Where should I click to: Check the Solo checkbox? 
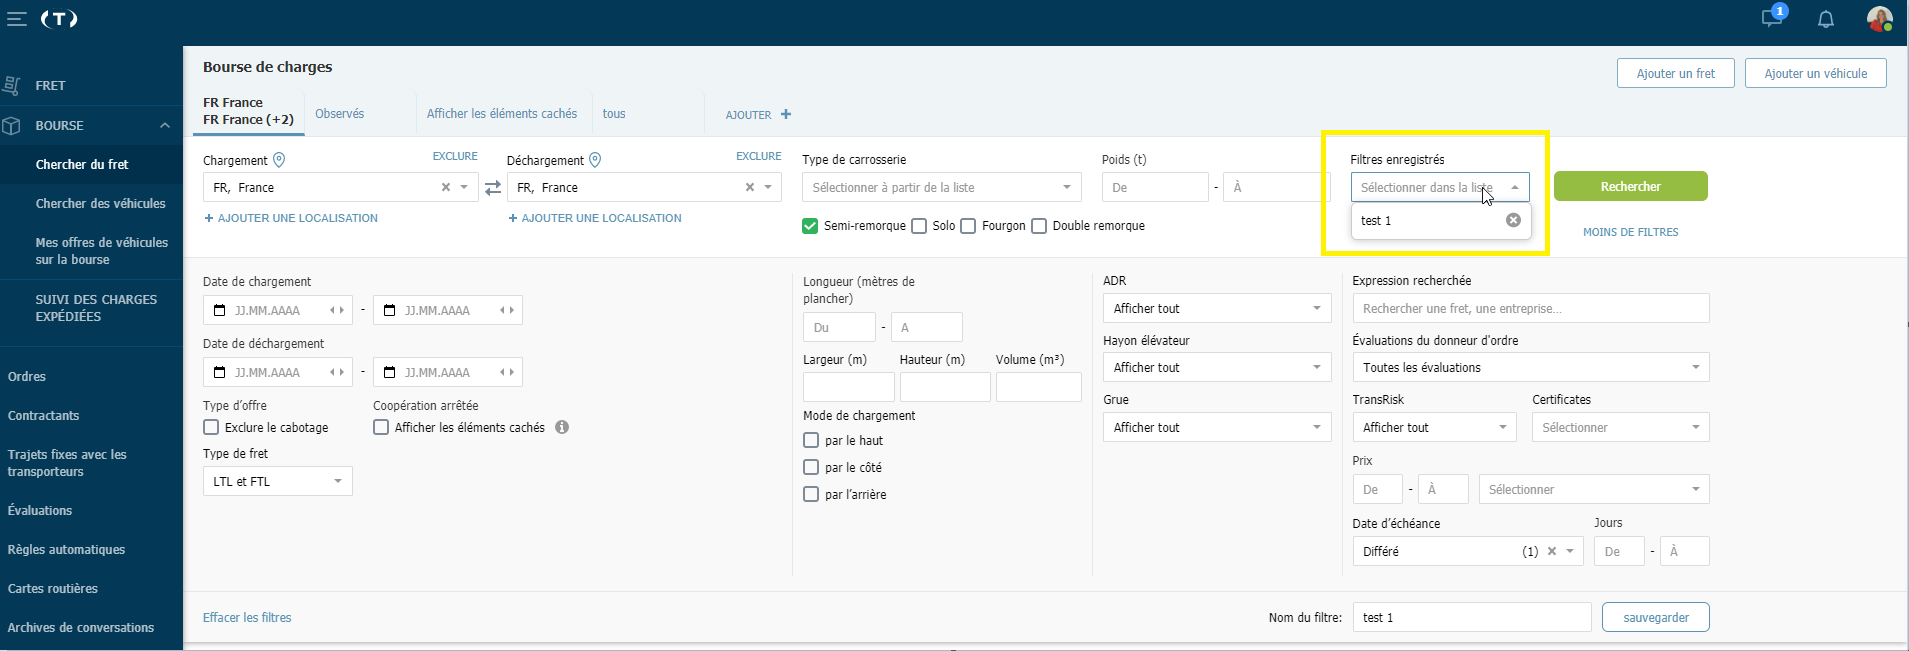(x=919, y=226)
